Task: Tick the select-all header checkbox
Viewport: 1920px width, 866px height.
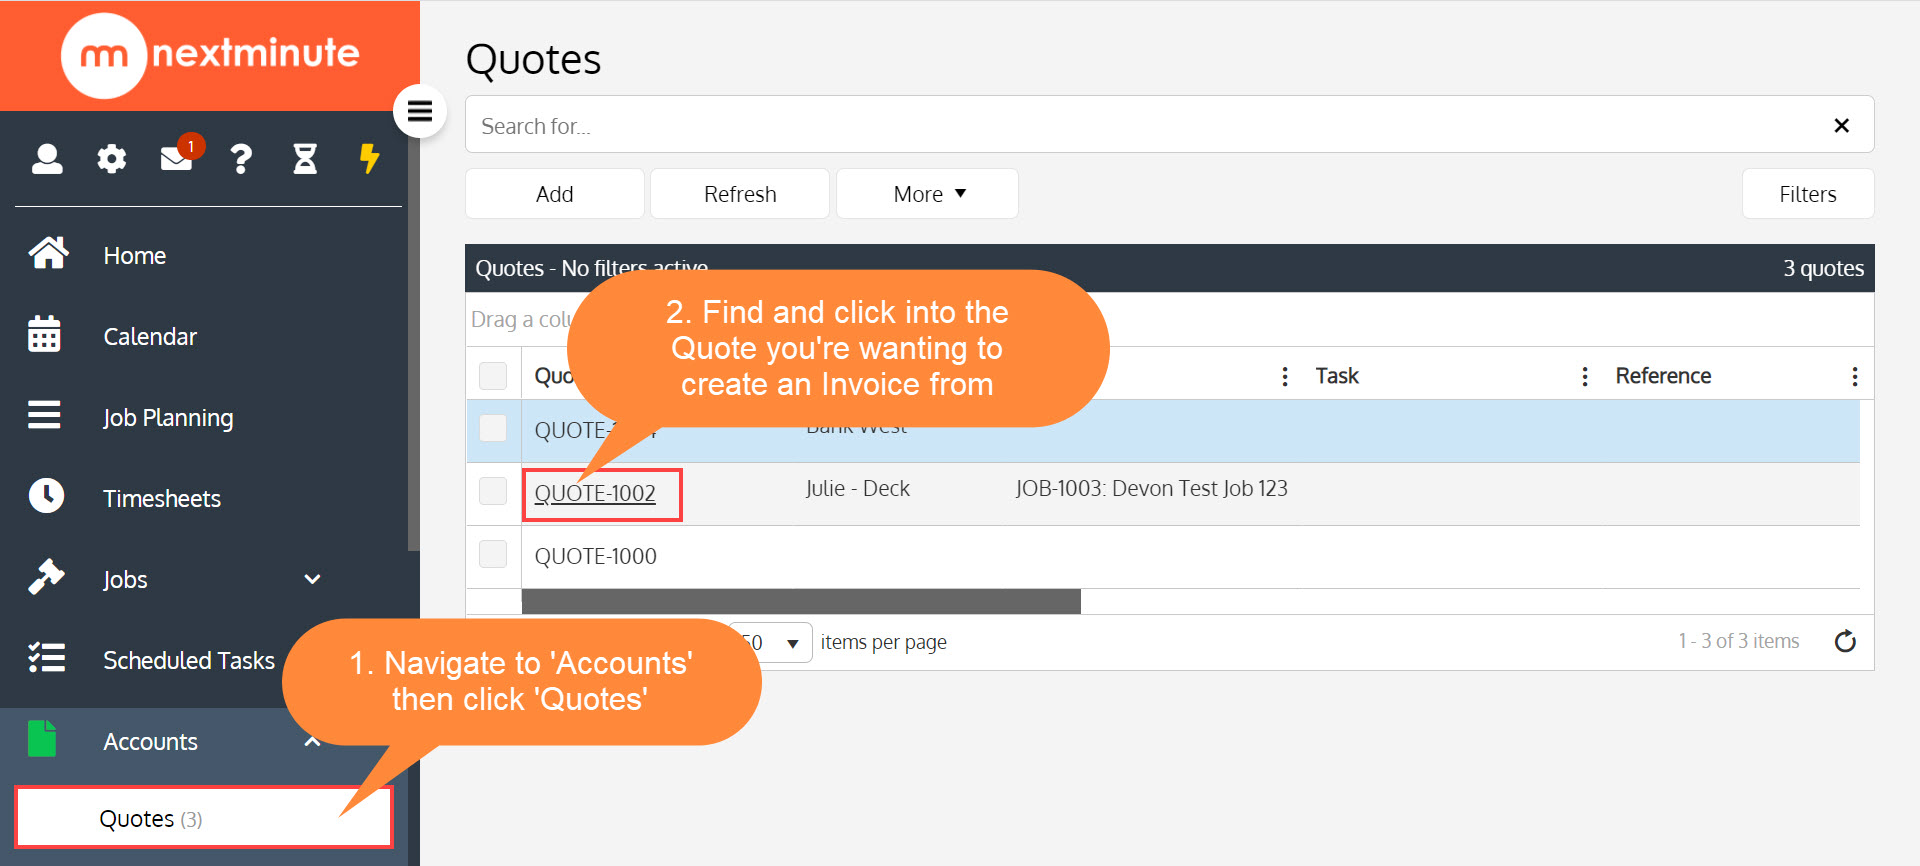Action: [x=493, y=375]
